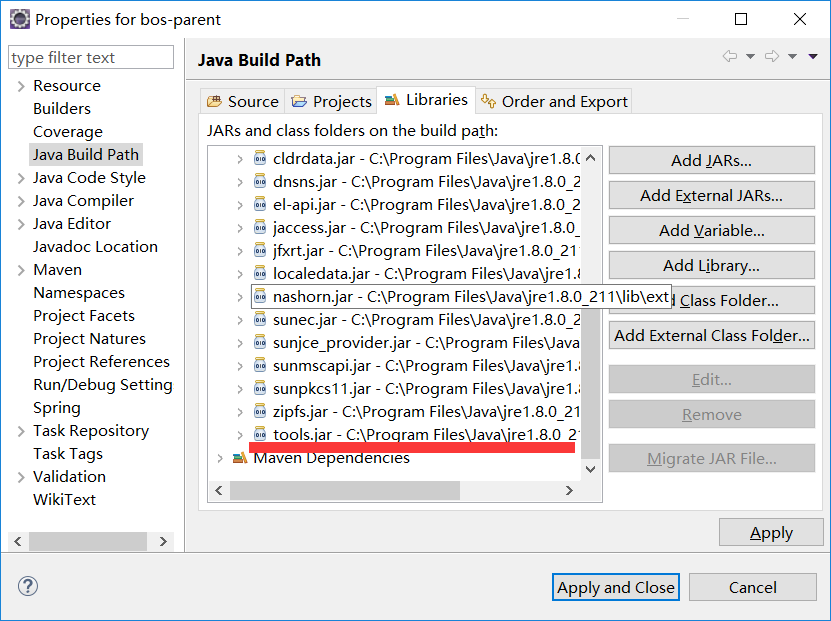Select Project Facets in the sidebar

click(84, 315)
